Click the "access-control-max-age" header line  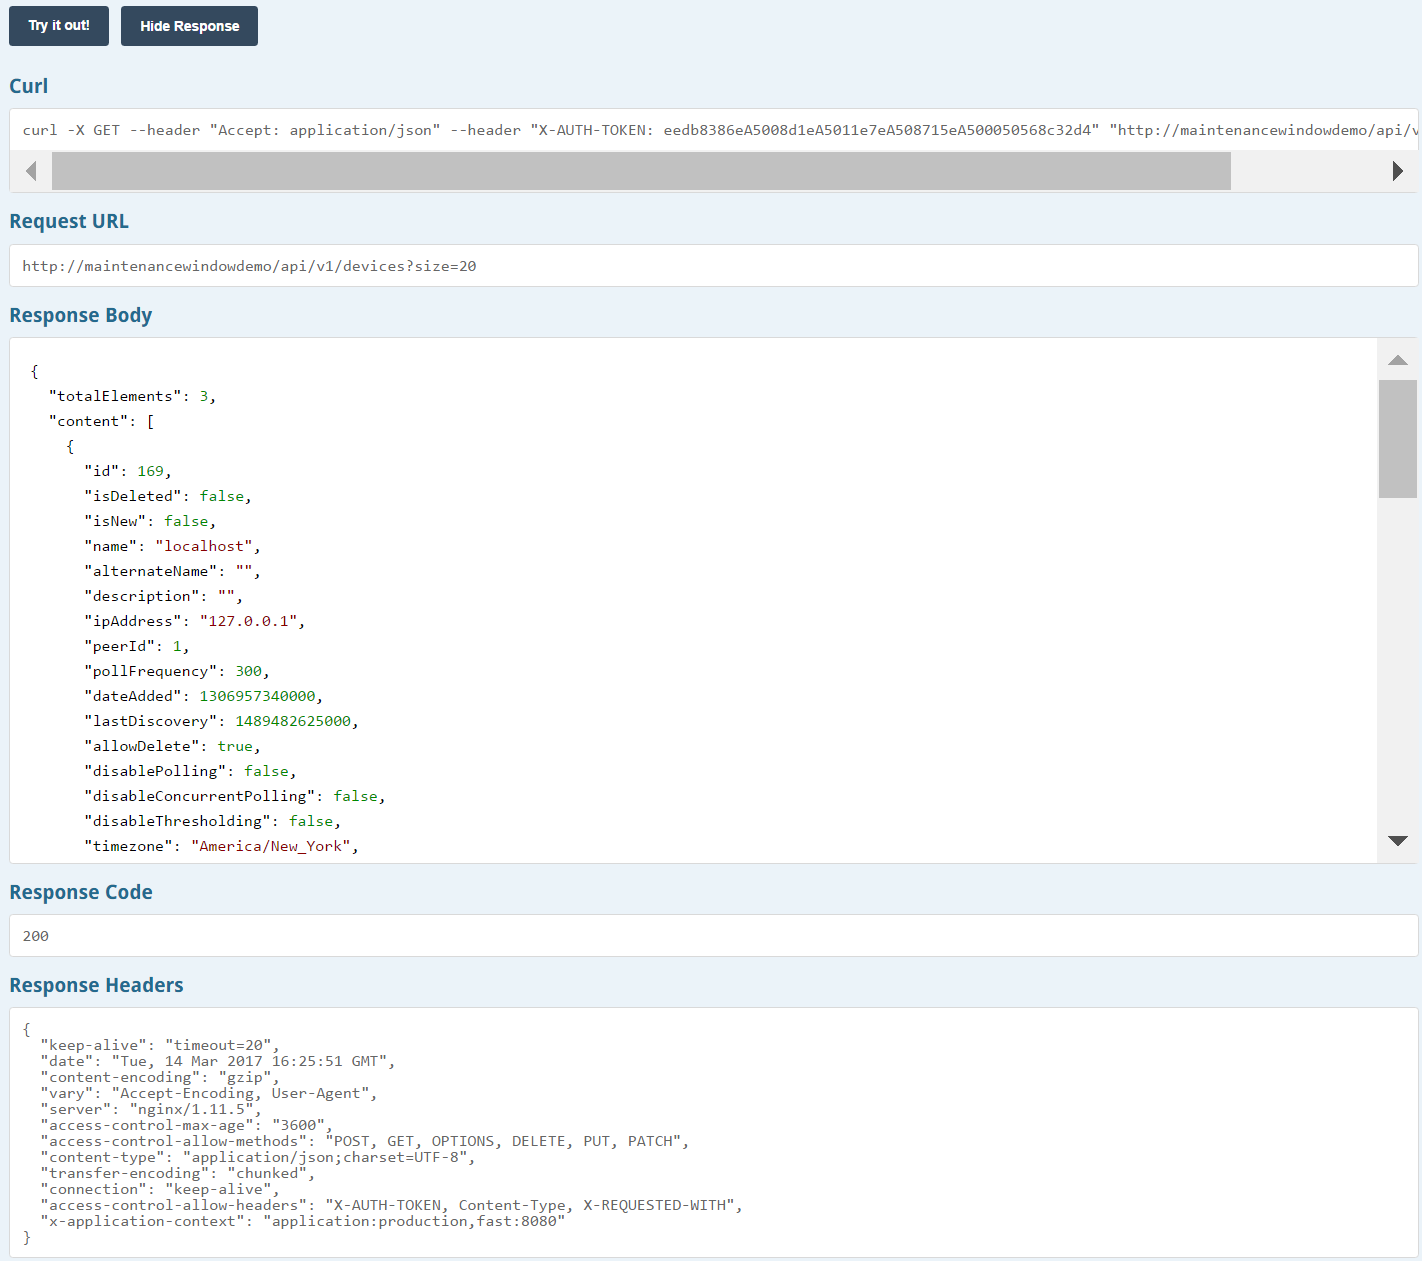(x=187, y=1125)
